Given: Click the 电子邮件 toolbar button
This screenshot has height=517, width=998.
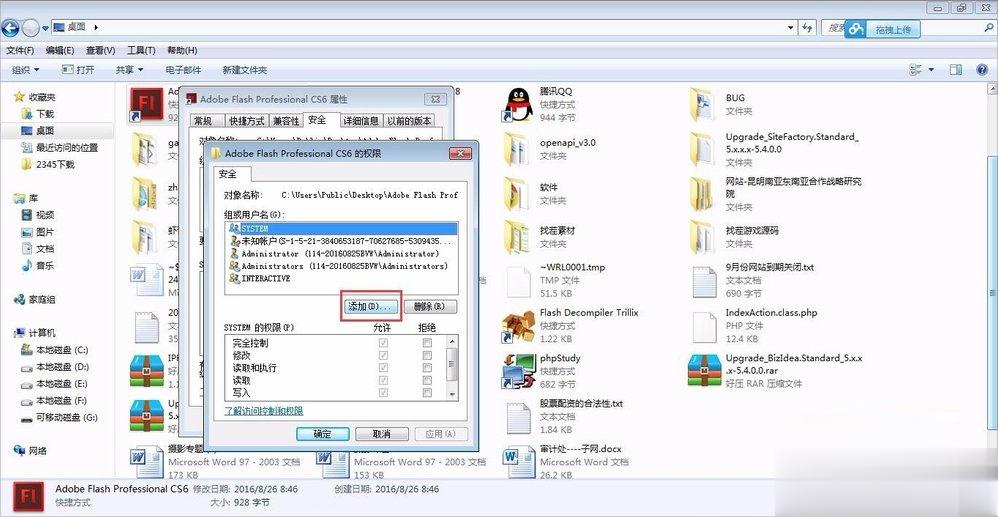Looking at the screenshot, I should tap(183, 70).
